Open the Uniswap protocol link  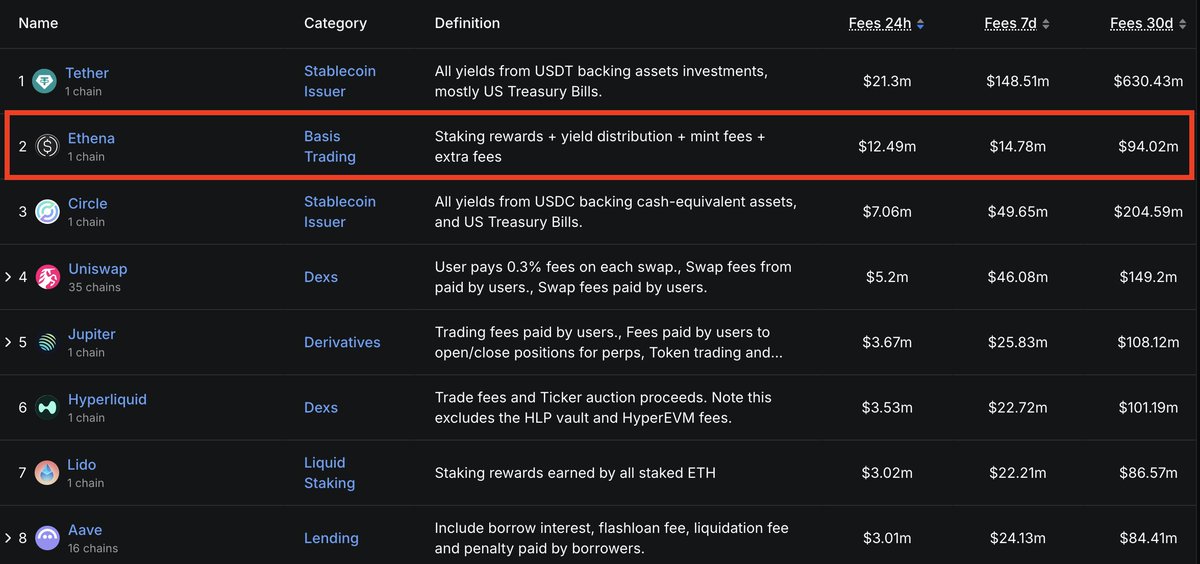[x=98, y=269]
